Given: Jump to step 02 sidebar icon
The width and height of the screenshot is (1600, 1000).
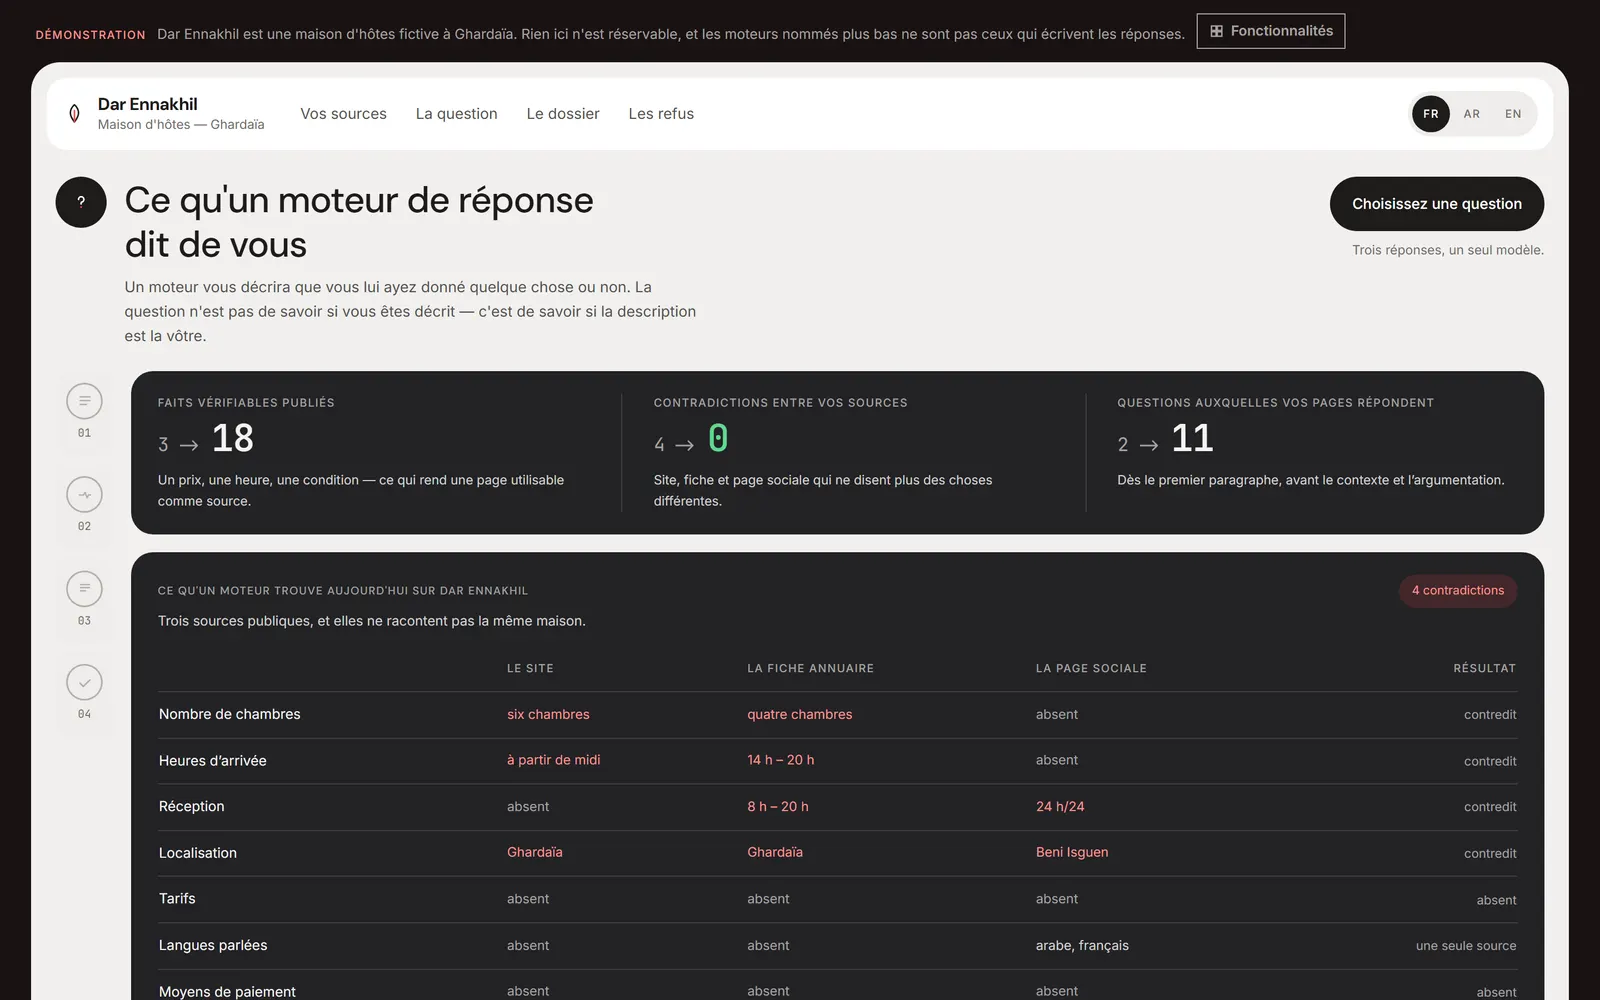Looking at the screenshot, I should [85, 495].
